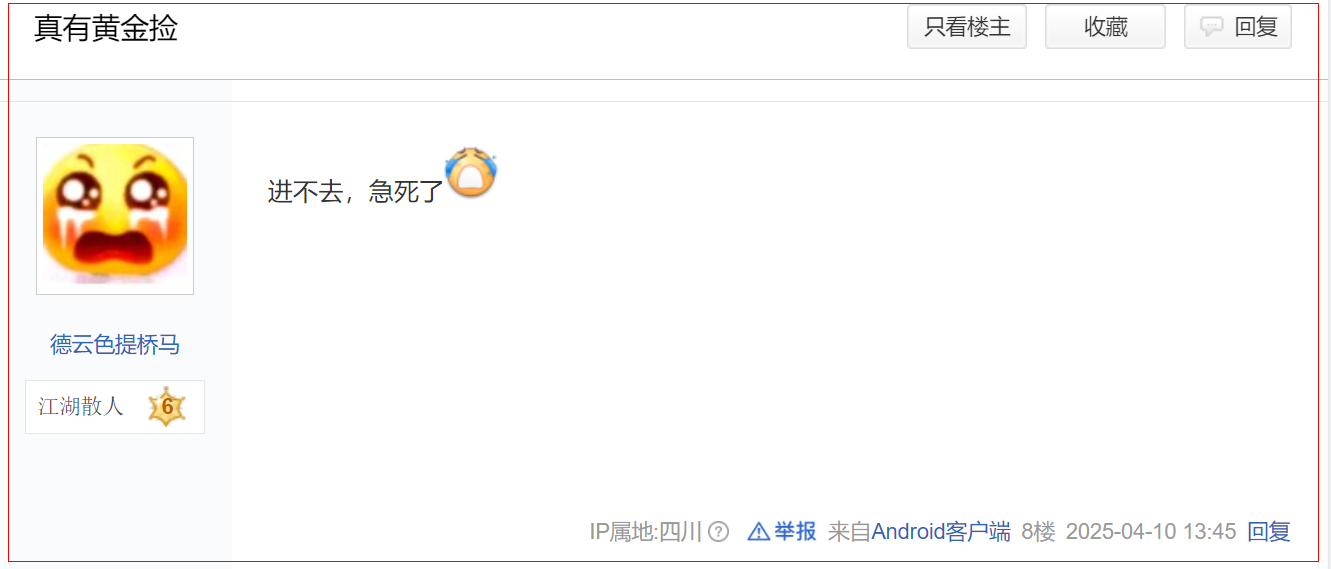Open the Android客户端 link

[x=941, y=532]
